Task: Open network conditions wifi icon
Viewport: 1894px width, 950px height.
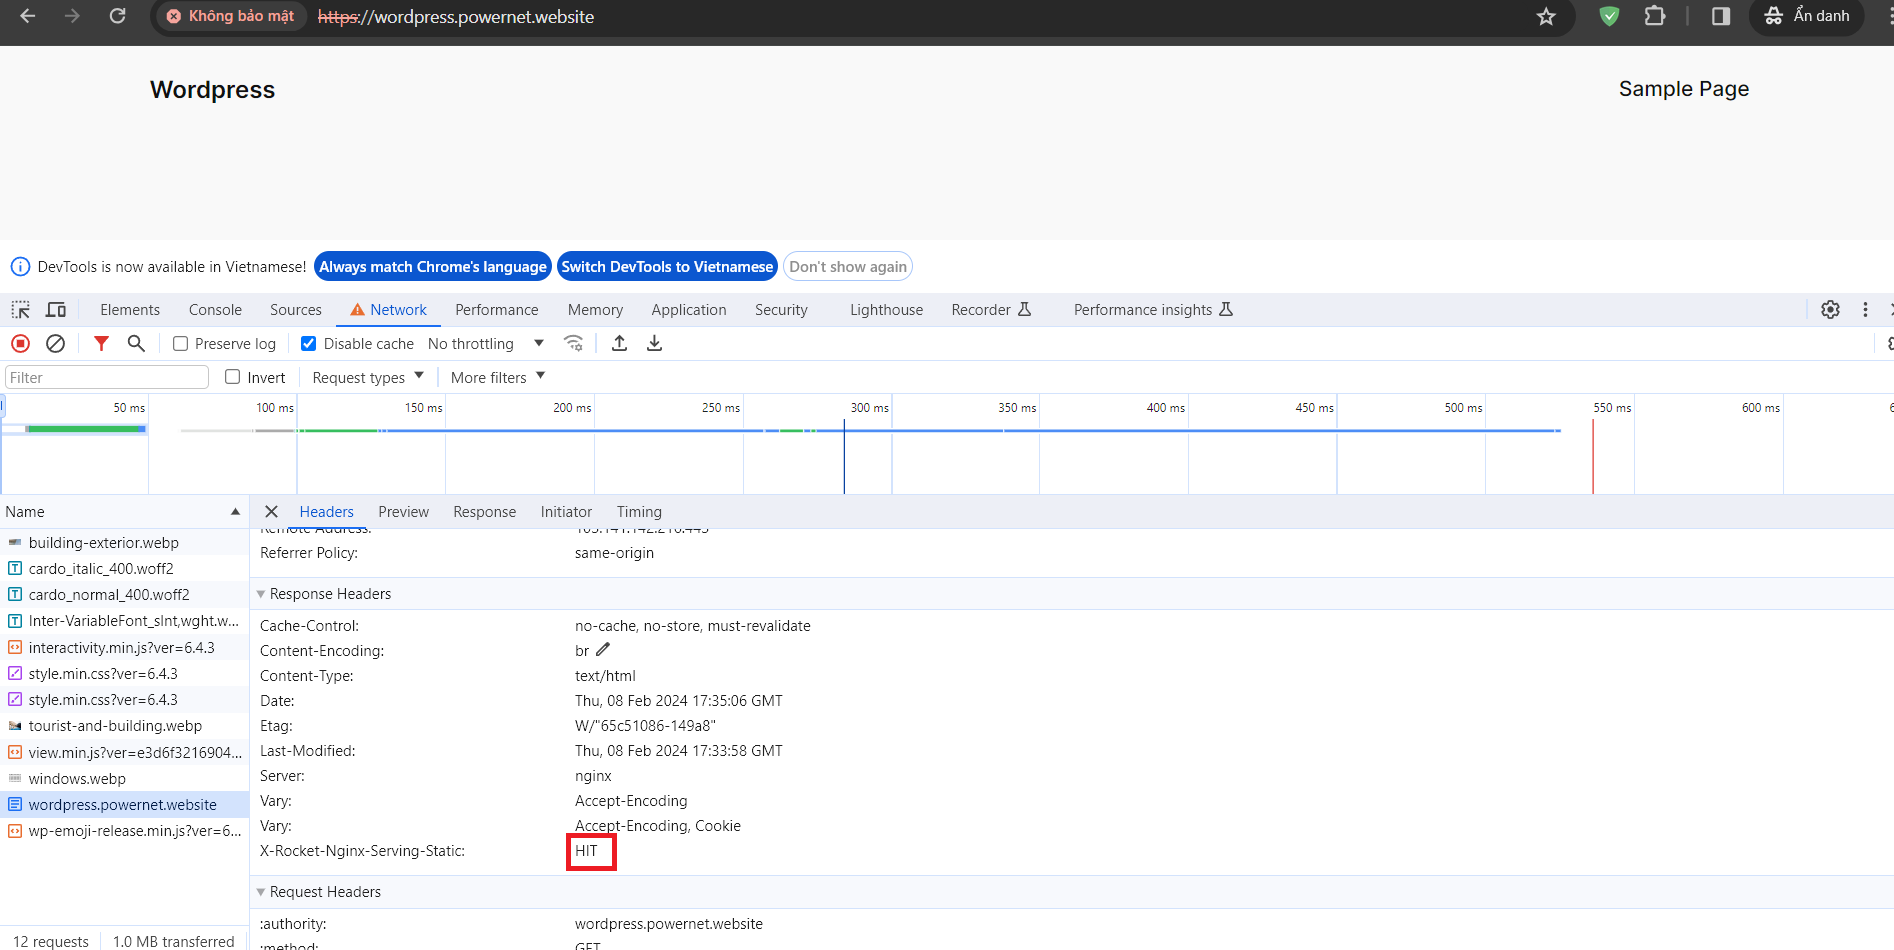Action: tap(573, 344)
